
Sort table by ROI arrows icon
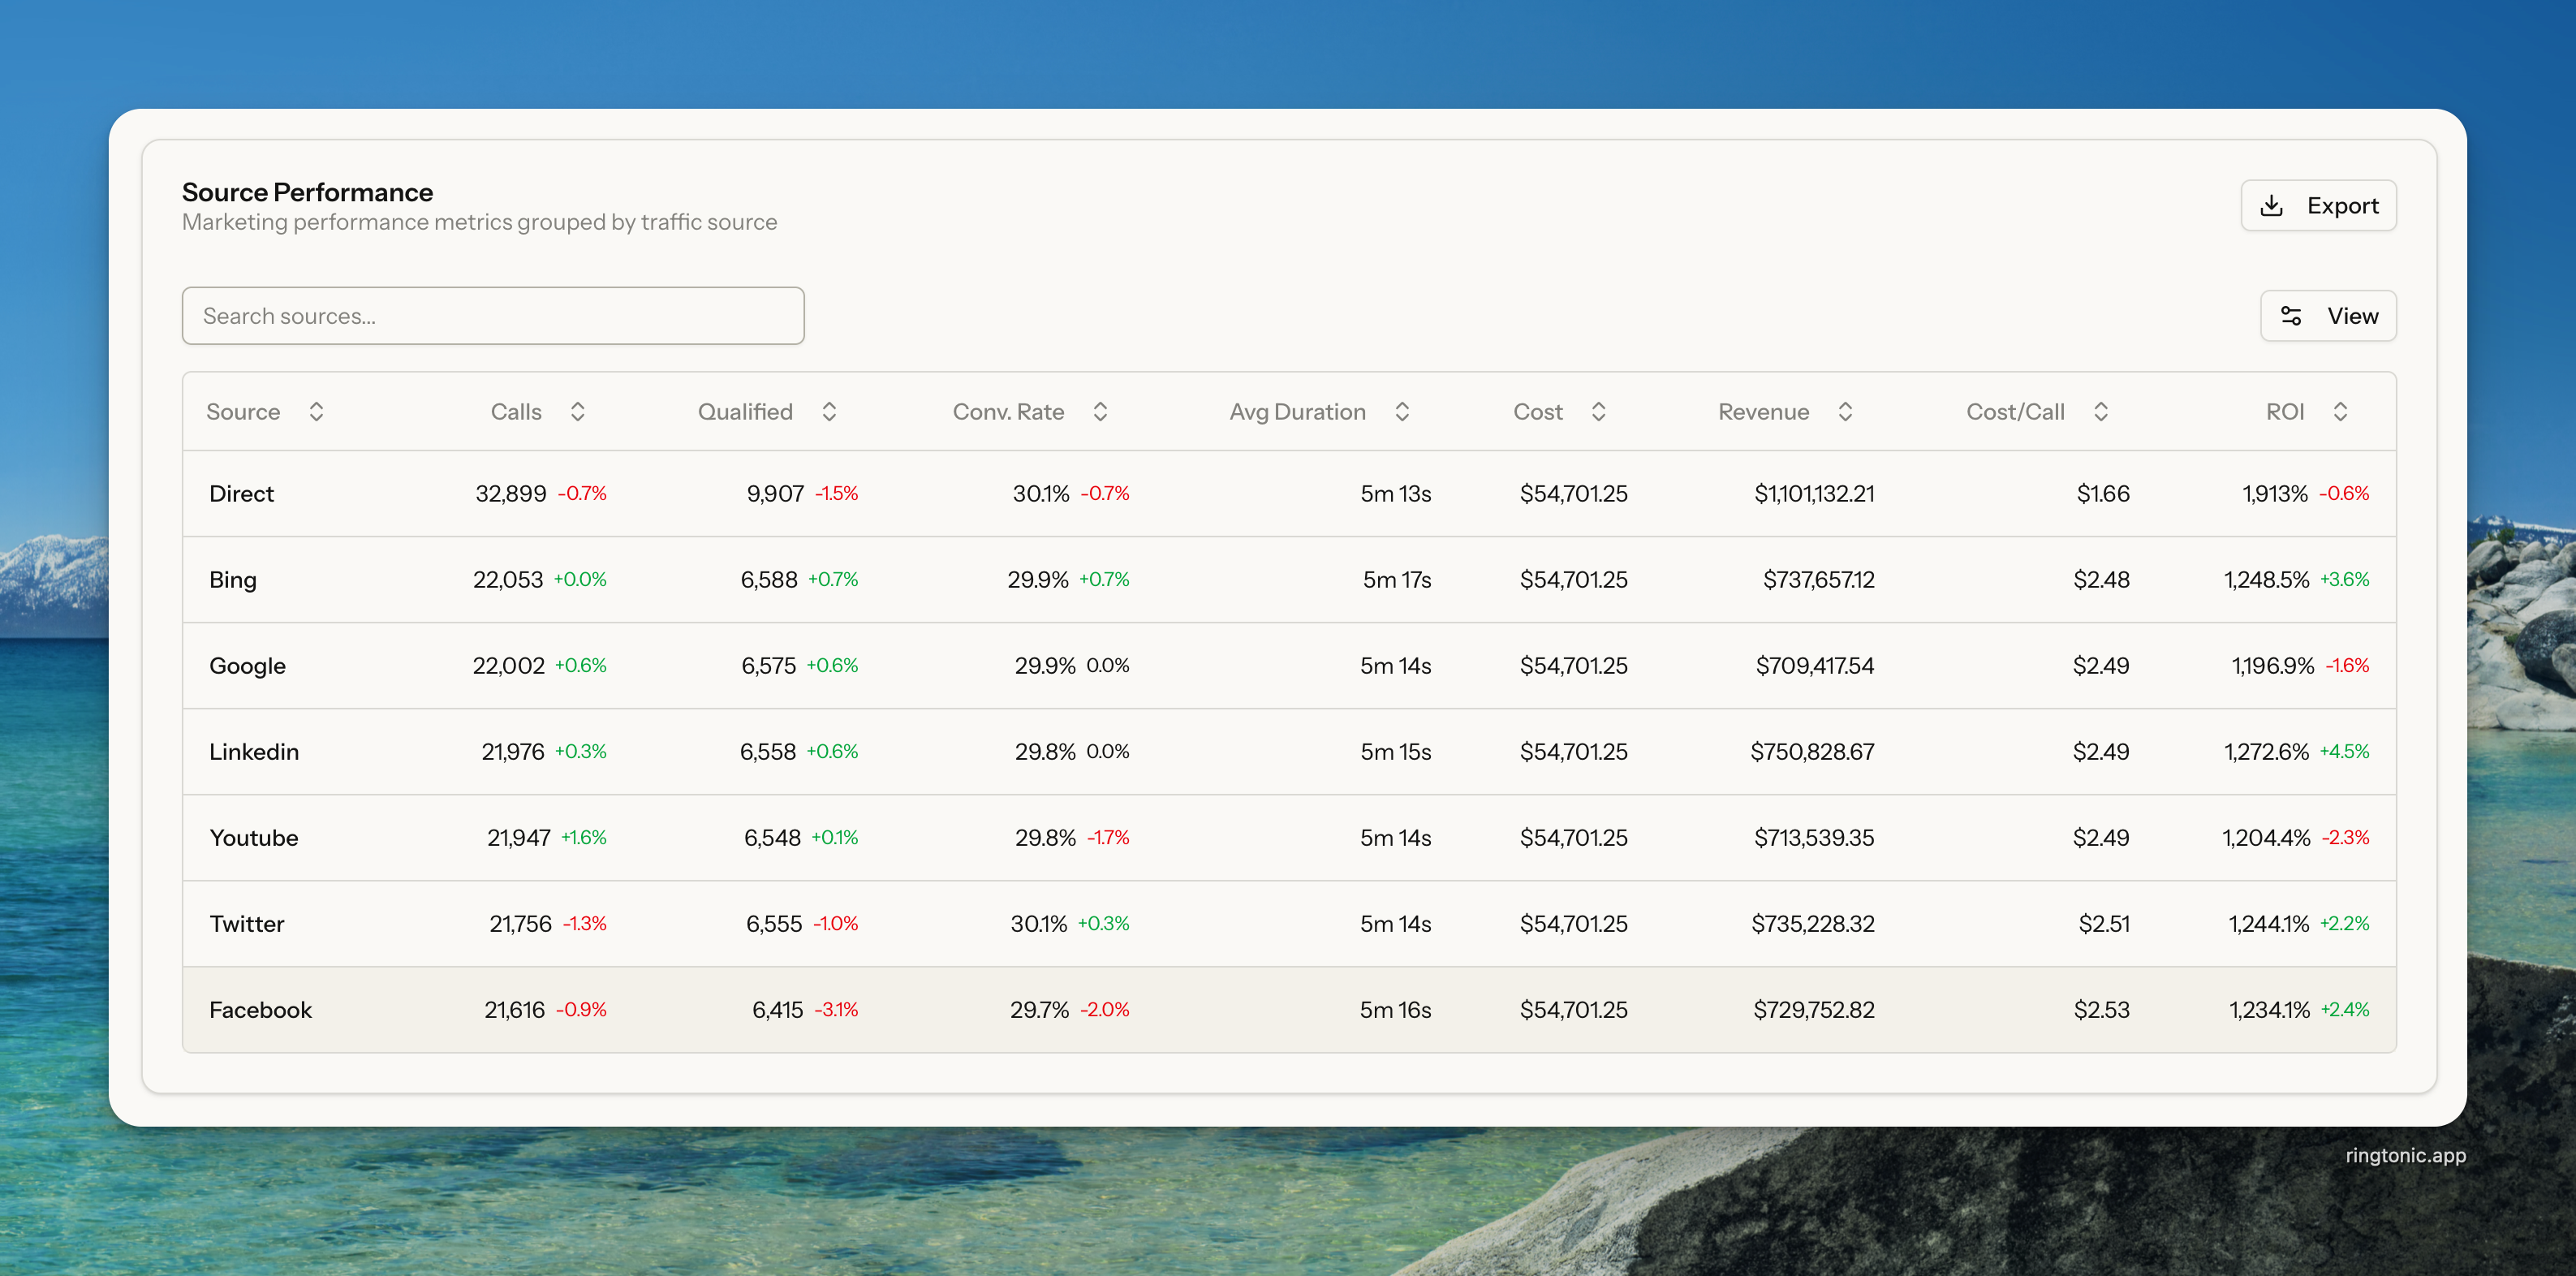(2340, 412)
